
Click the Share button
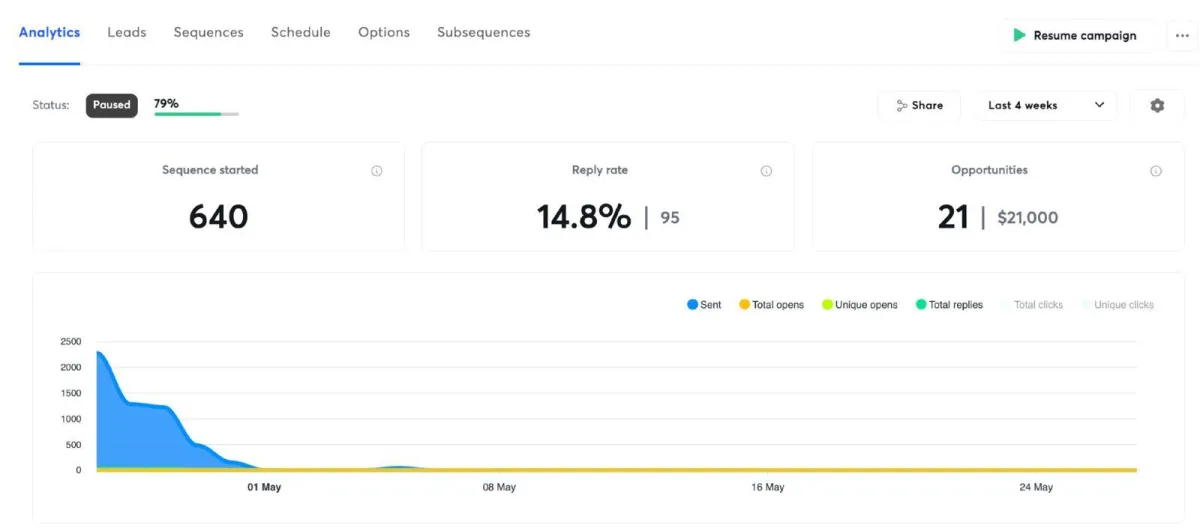[x=919, y=105]
